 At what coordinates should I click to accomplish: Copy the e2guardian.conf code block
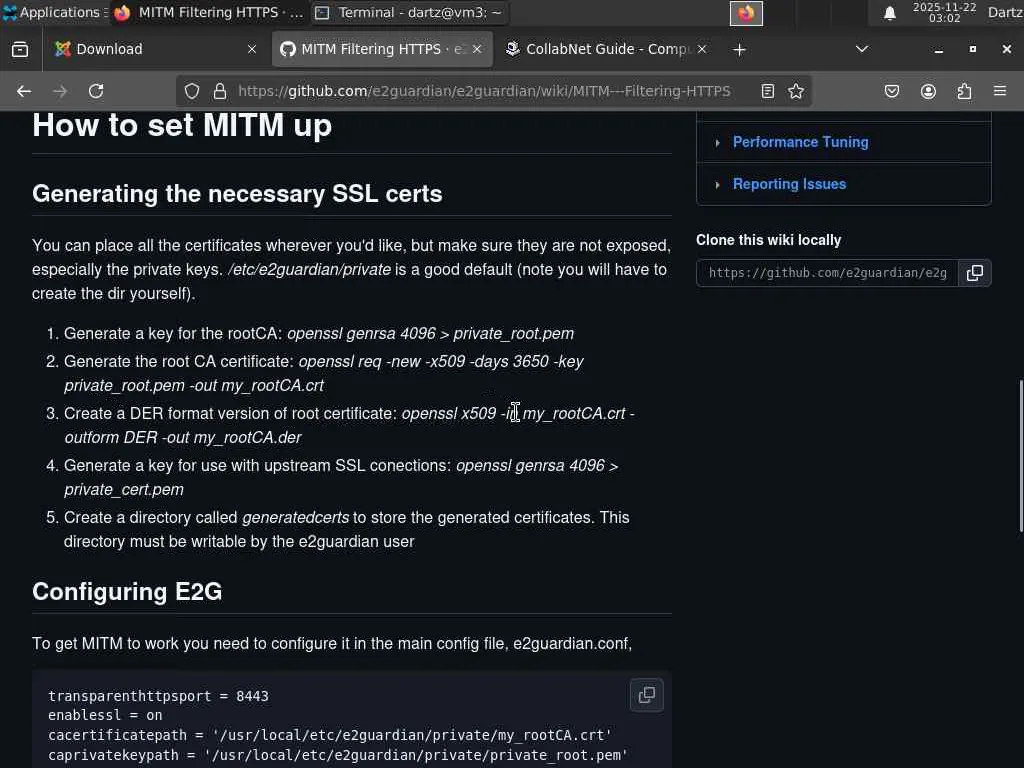tap(647, 694)
